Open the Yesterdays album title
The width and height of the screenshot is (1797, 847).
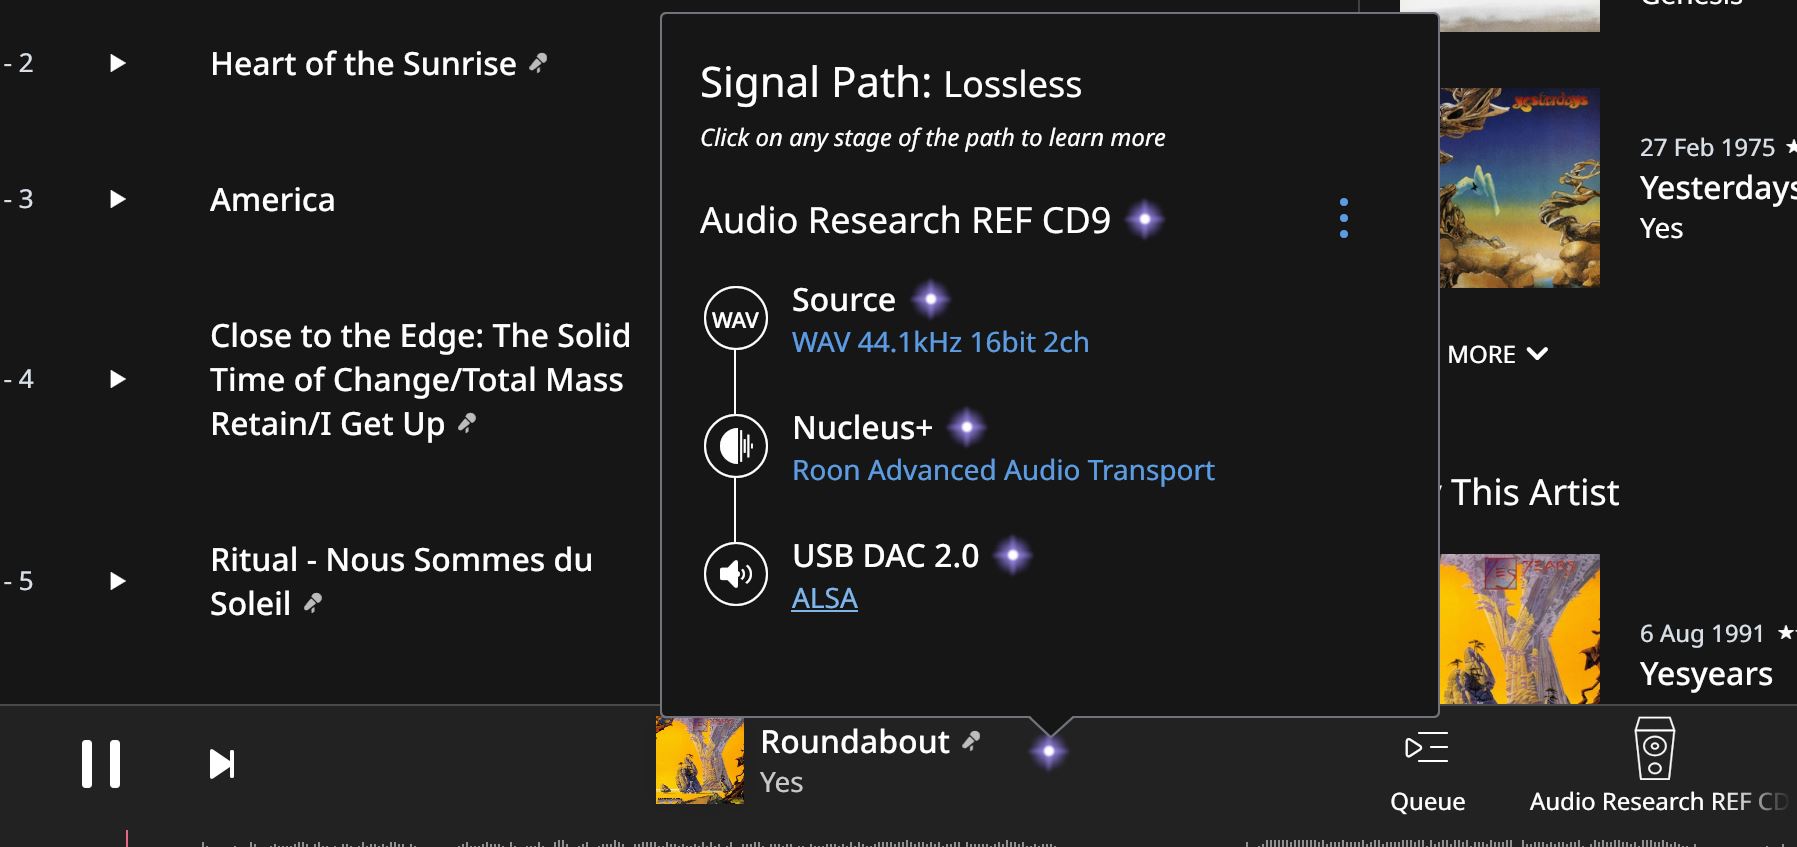coord(1718,188)
